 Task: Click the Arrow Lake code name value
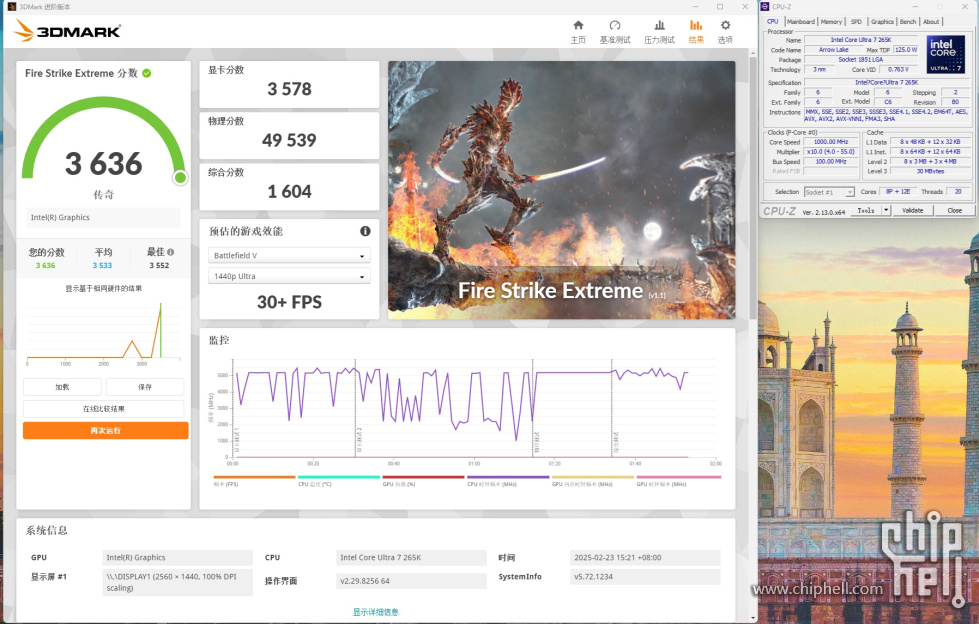(x=834, y=49)
